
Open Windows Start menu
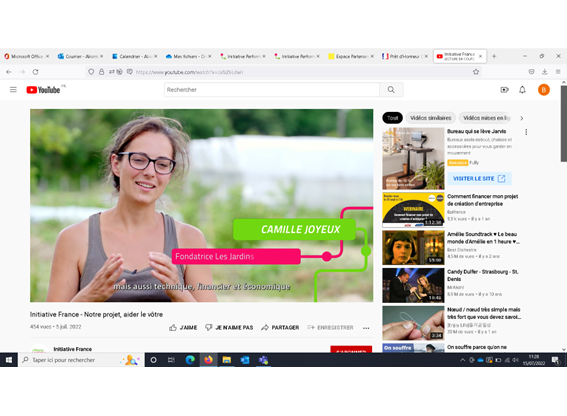[x=9, y=360]
